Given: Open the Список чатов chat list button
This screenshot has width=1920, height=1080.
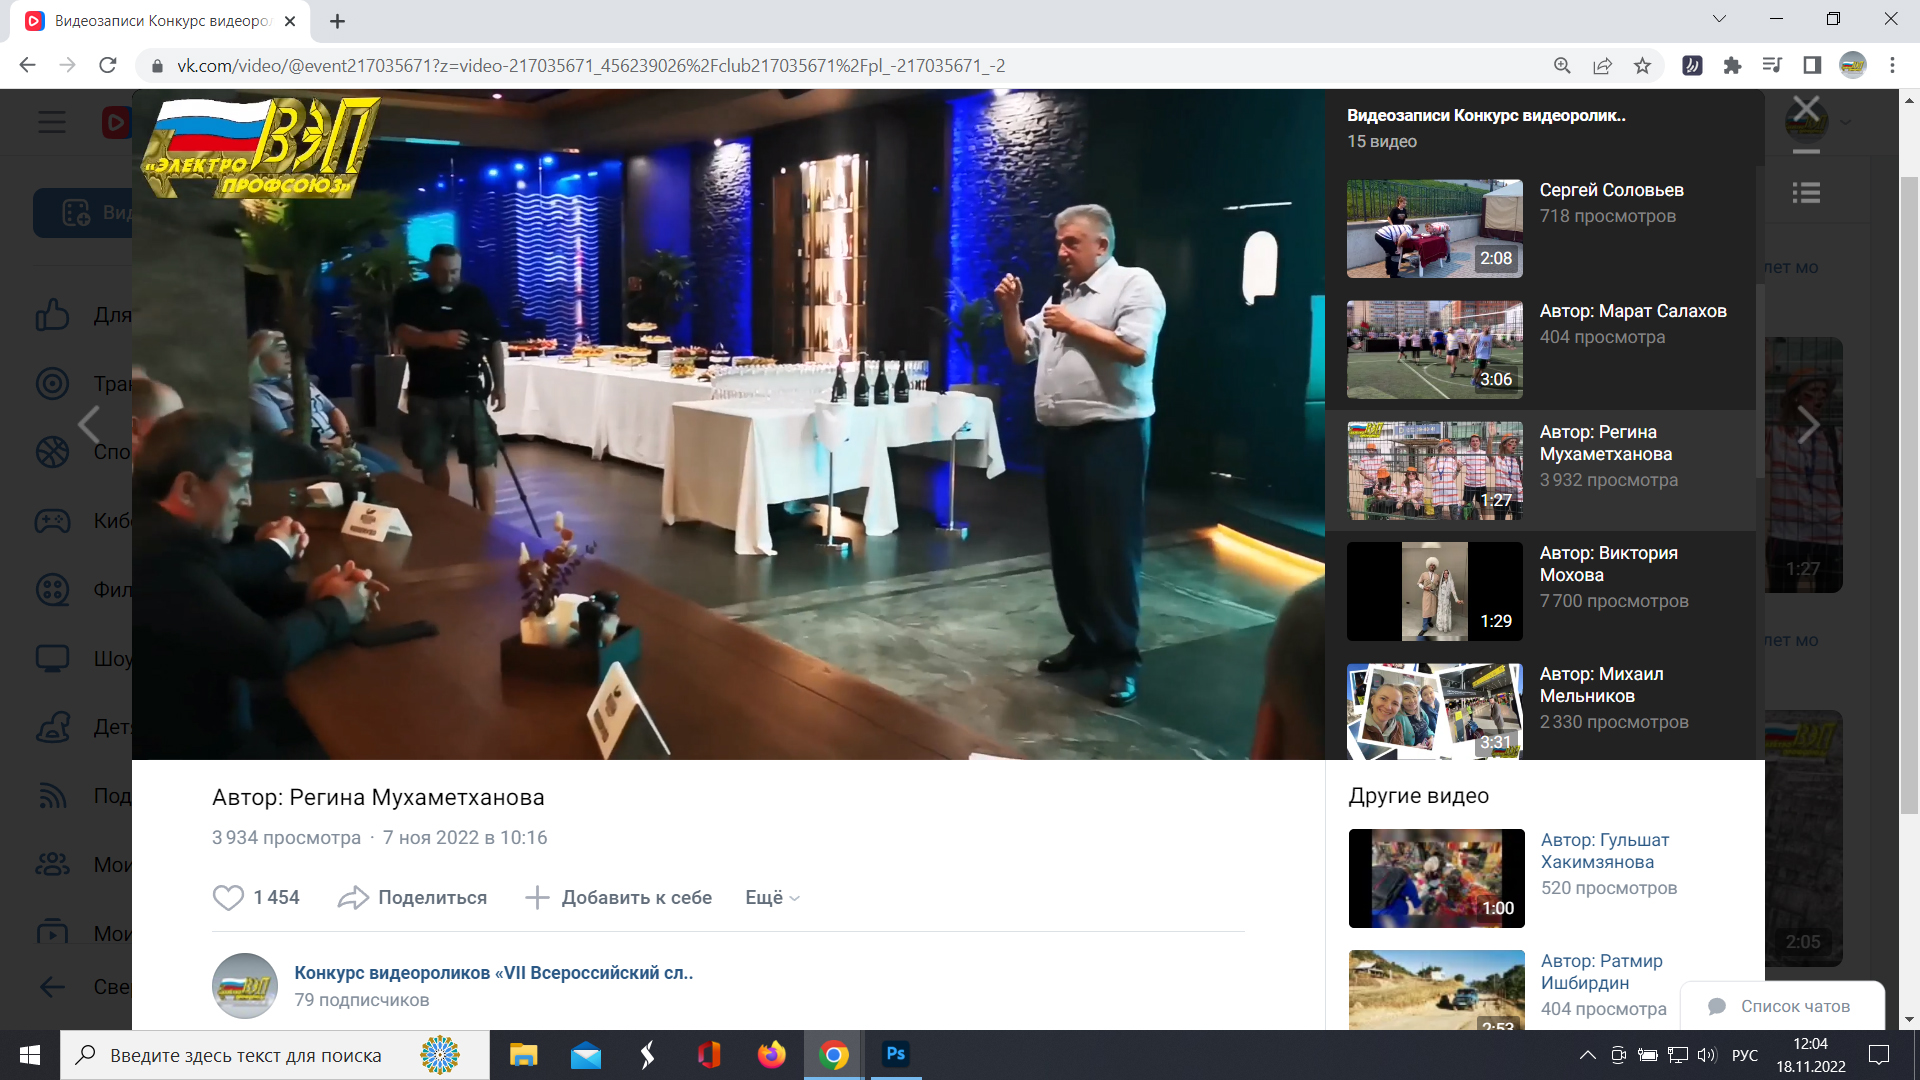Looking at the screenshot, I should 1782,1006.
